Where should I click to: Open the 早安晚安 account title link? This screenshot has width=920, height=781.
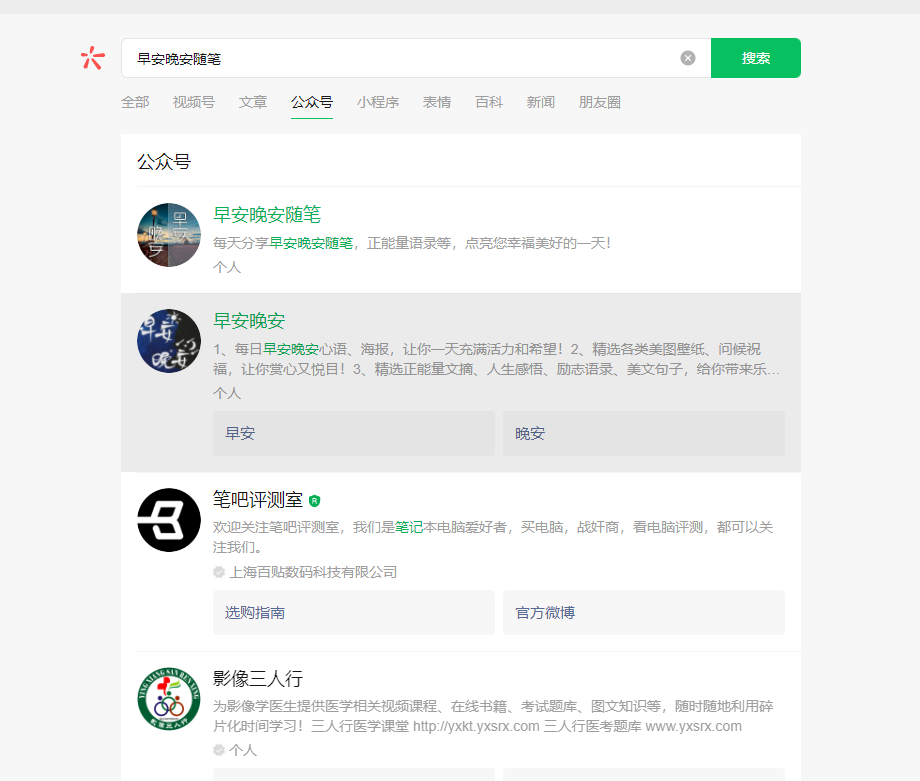[x=249, y=321]
